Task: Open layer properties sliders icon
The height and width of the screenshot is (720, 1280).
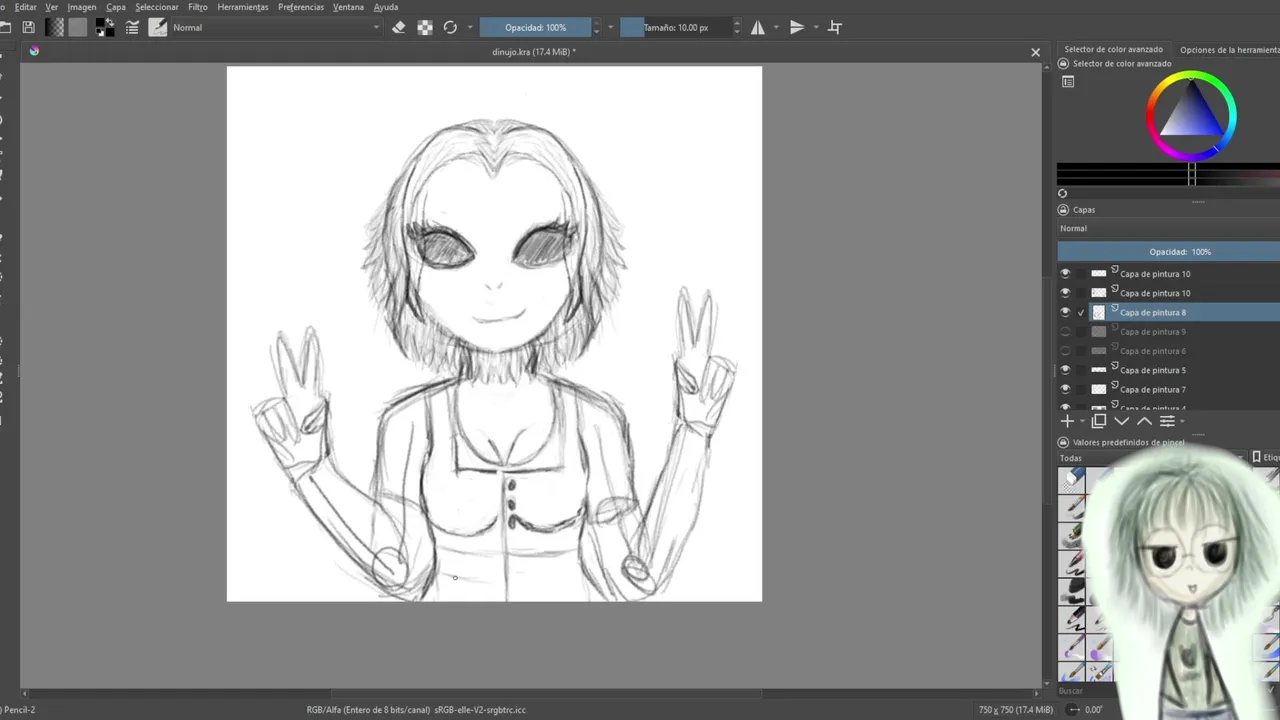Action: [x=1167, y=421]
